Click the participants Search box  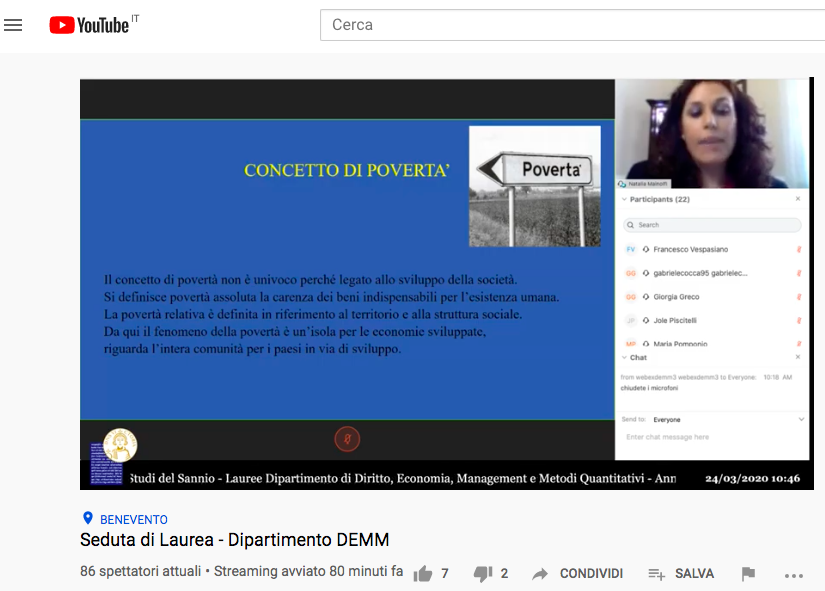[x=712, y=225]
